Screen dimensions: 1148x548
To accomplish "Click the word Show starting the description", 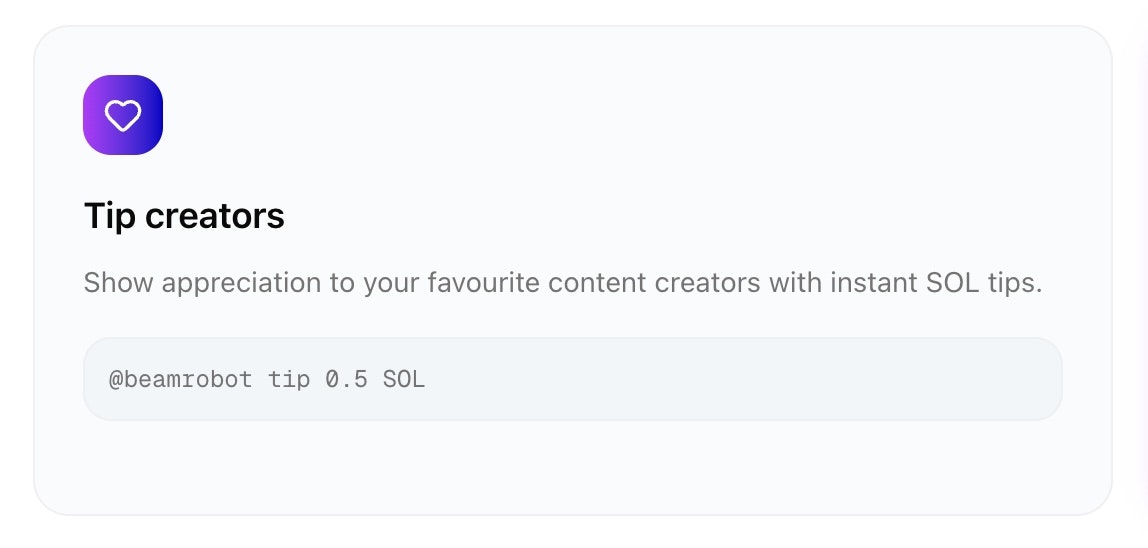I will pos(119,282).
